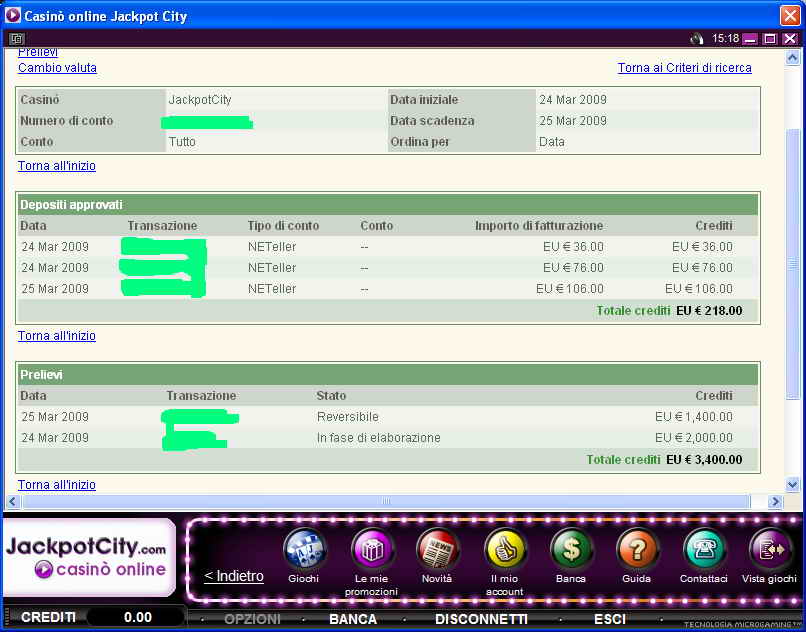Click the Stato column header in Prelievi
Viewport: 806px width, 632px height.
[x=331, y=396]
